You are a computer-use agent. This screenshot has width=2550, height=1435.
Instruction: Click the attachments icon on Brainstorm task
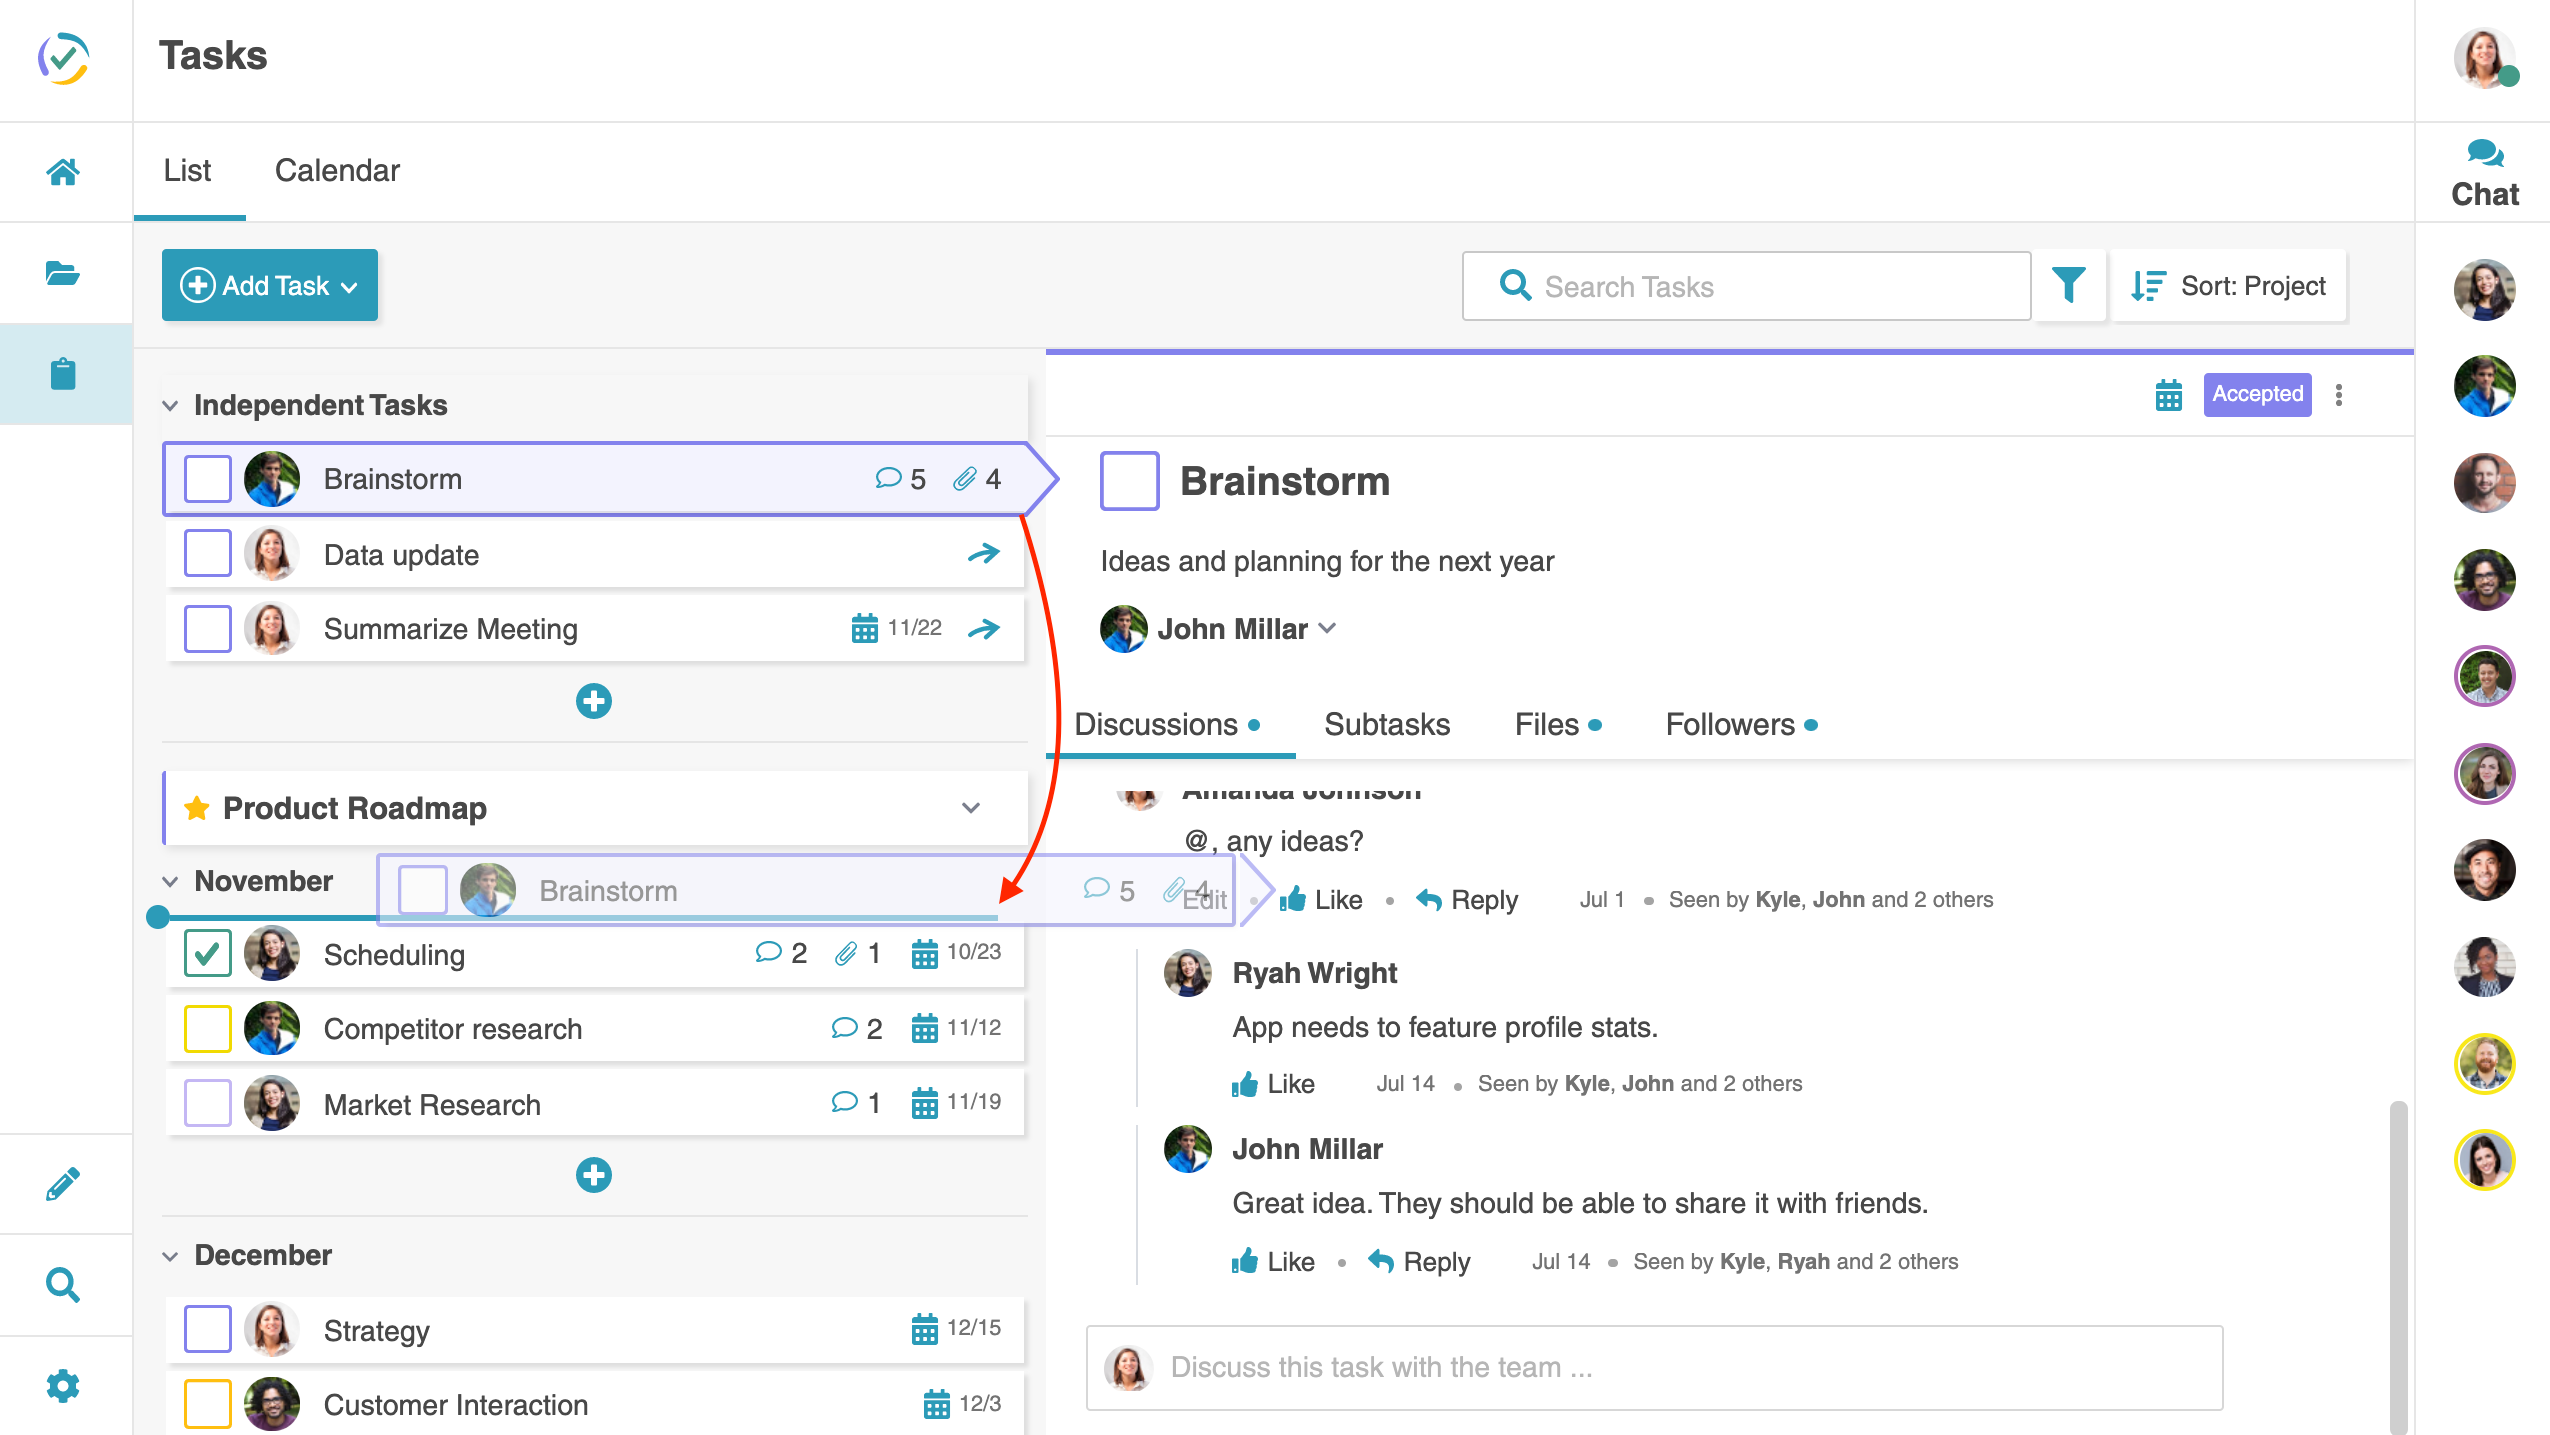[x=965, y=478]
